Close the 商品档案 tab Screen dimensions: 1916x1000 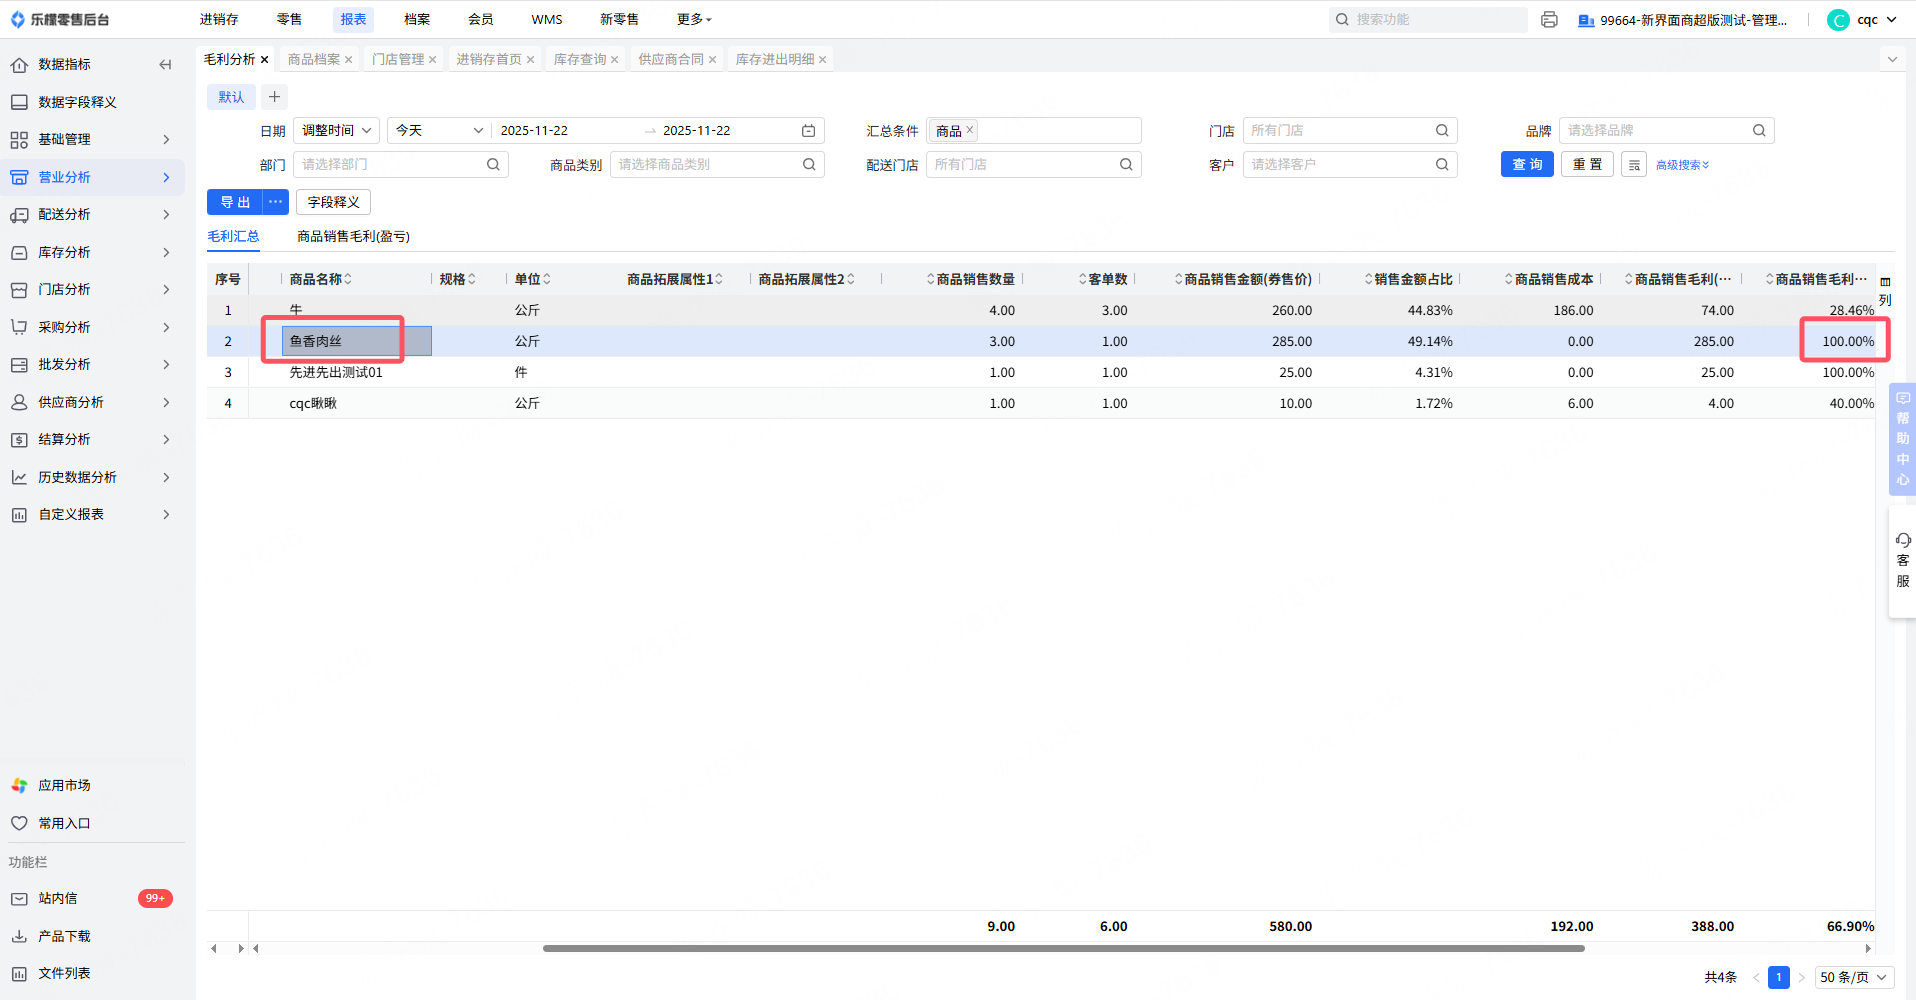[x=348, y=60]
